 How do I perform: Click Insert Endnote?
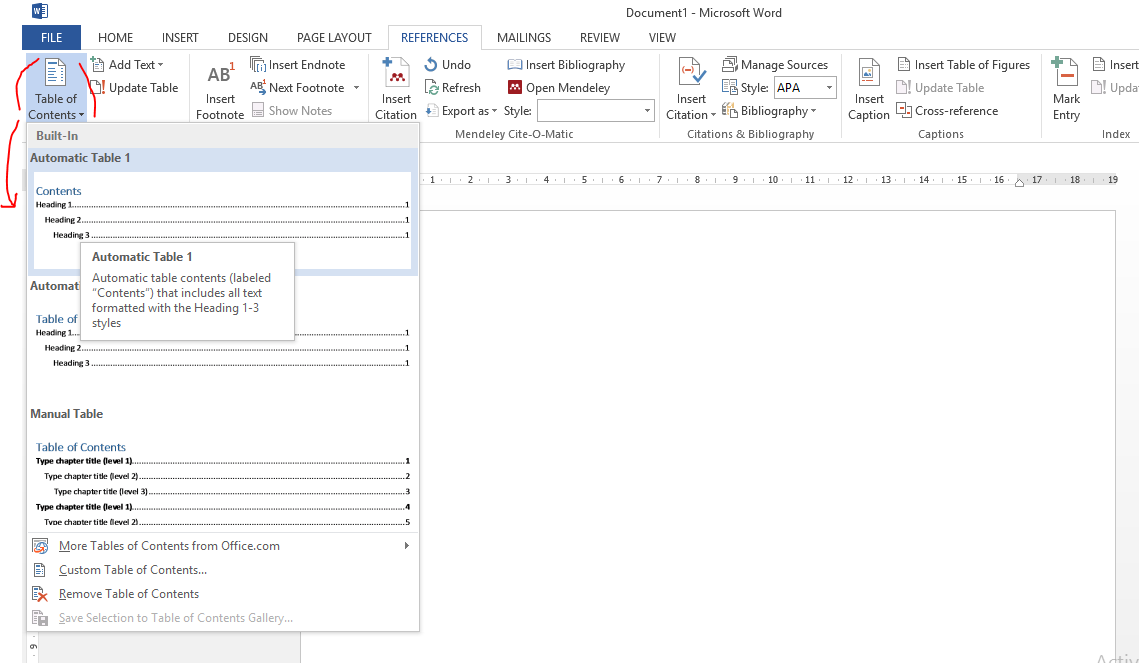[298, 65]
